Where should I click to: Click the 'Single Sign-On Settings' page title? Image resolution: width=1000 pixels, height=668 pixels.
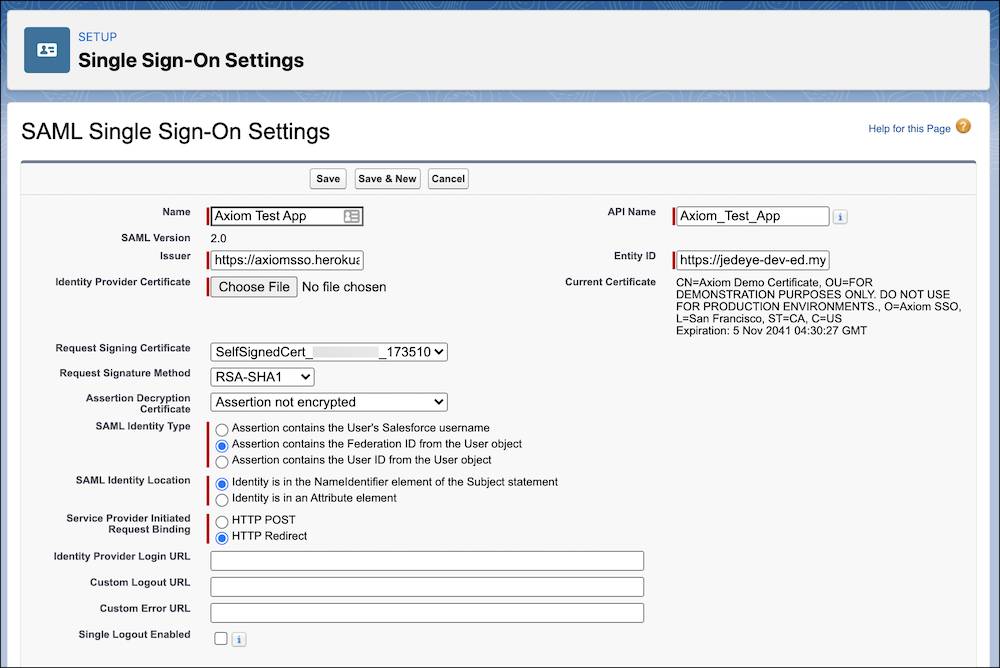(x=191, y=61)
